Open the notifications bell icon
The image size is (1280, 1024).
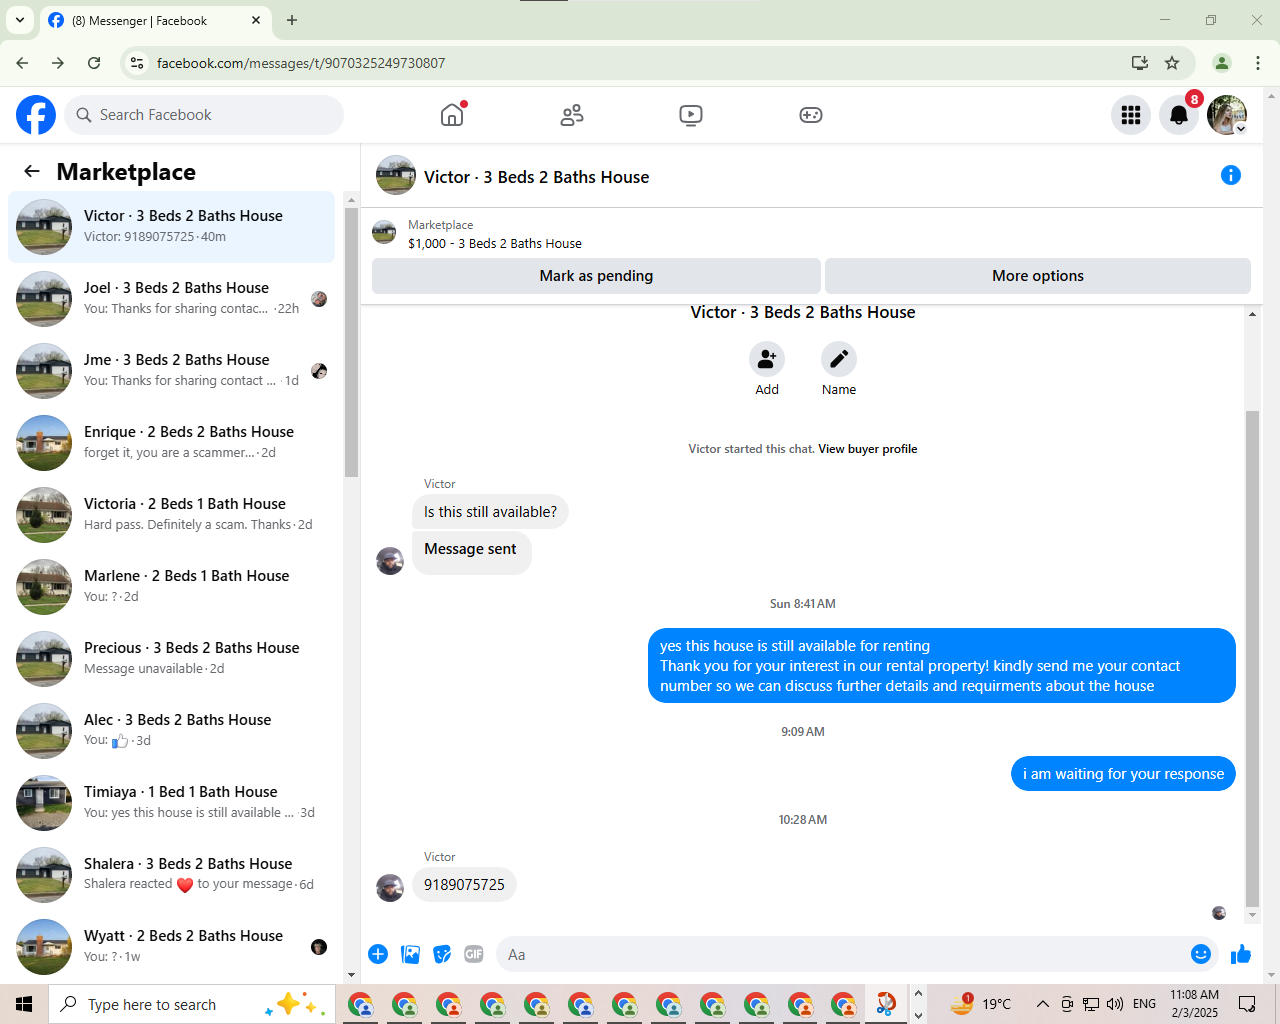[1179, 115]
